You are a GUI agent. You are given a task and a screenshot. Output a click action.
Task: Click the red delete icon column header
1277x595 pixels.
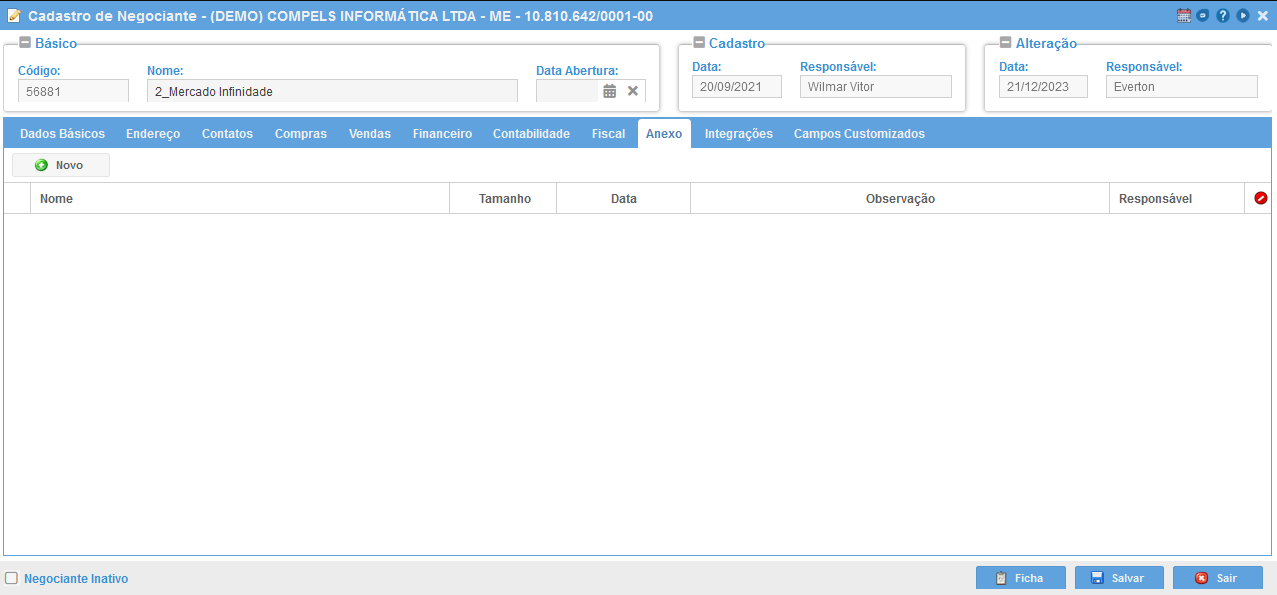1260,199
